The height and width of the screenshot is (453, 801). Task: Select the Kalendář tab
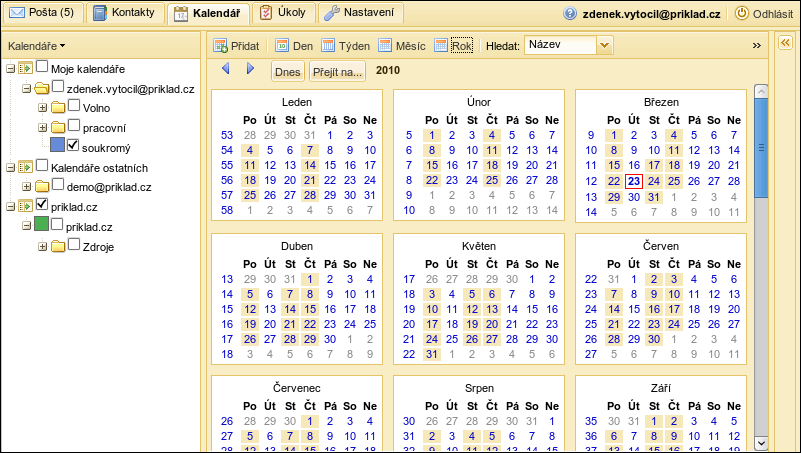(207, 14)
